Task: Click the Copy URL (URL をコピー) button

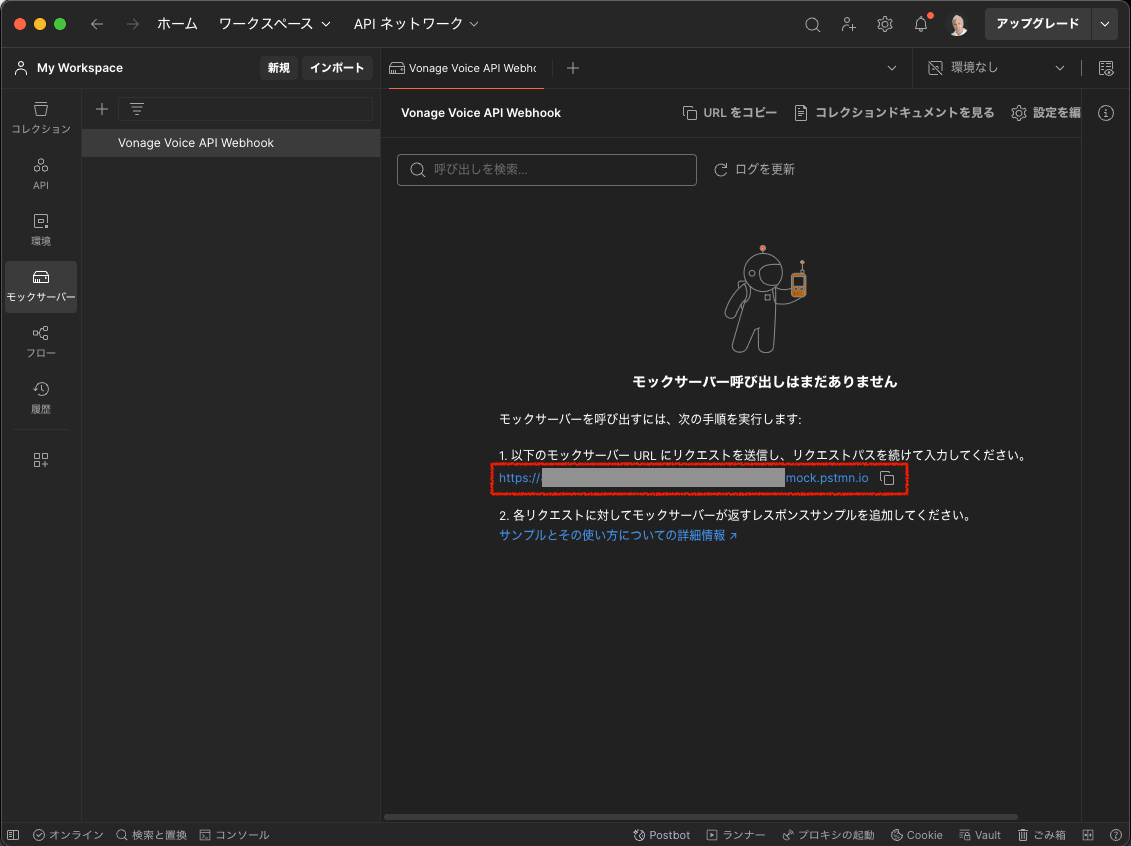Action: click(730, 113)
